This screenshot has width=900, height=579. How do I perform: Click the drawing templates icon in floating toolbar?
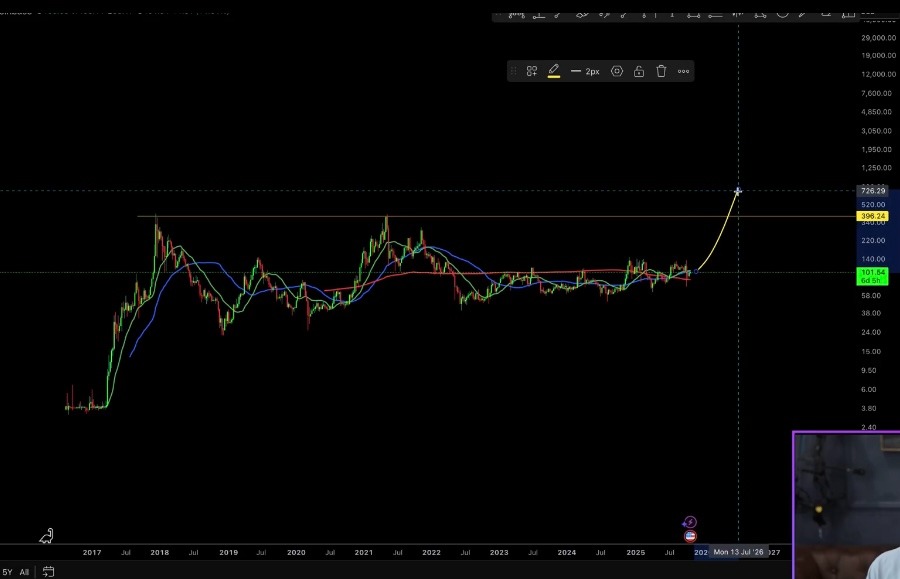point(532,71)
